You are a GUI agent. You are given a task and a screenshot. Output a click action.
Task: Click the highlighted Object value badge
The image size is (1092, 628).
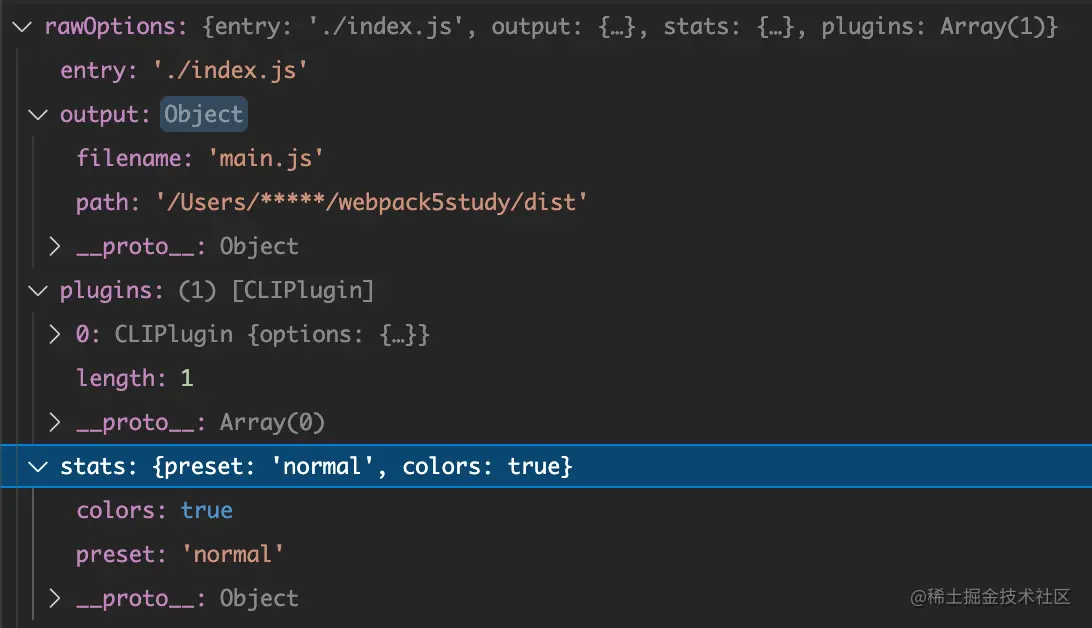coord(204,115)
